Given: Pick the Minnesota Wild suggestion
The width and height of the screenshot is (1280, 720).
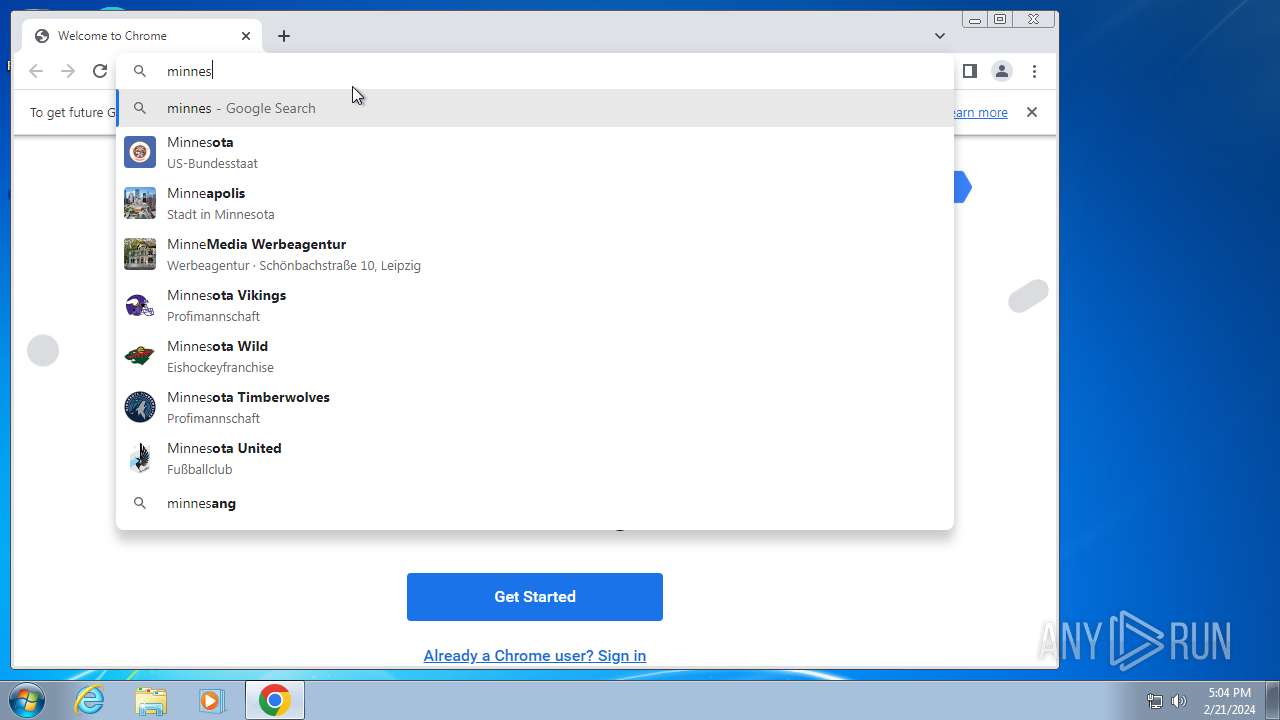Looking at the screenshot, I should (x=535, y=356).
